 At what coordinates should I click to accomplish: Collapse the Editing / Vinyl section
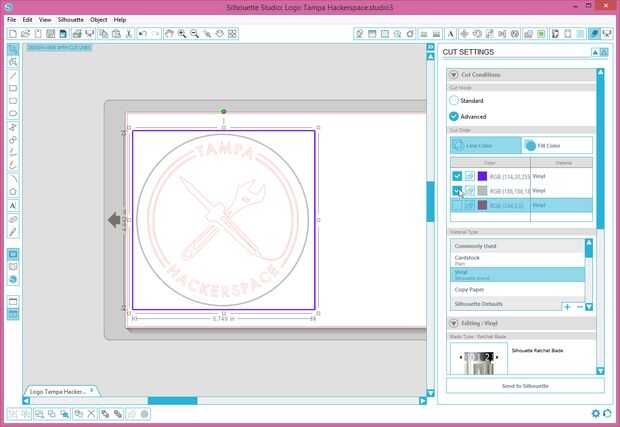(x=454, y=323)
